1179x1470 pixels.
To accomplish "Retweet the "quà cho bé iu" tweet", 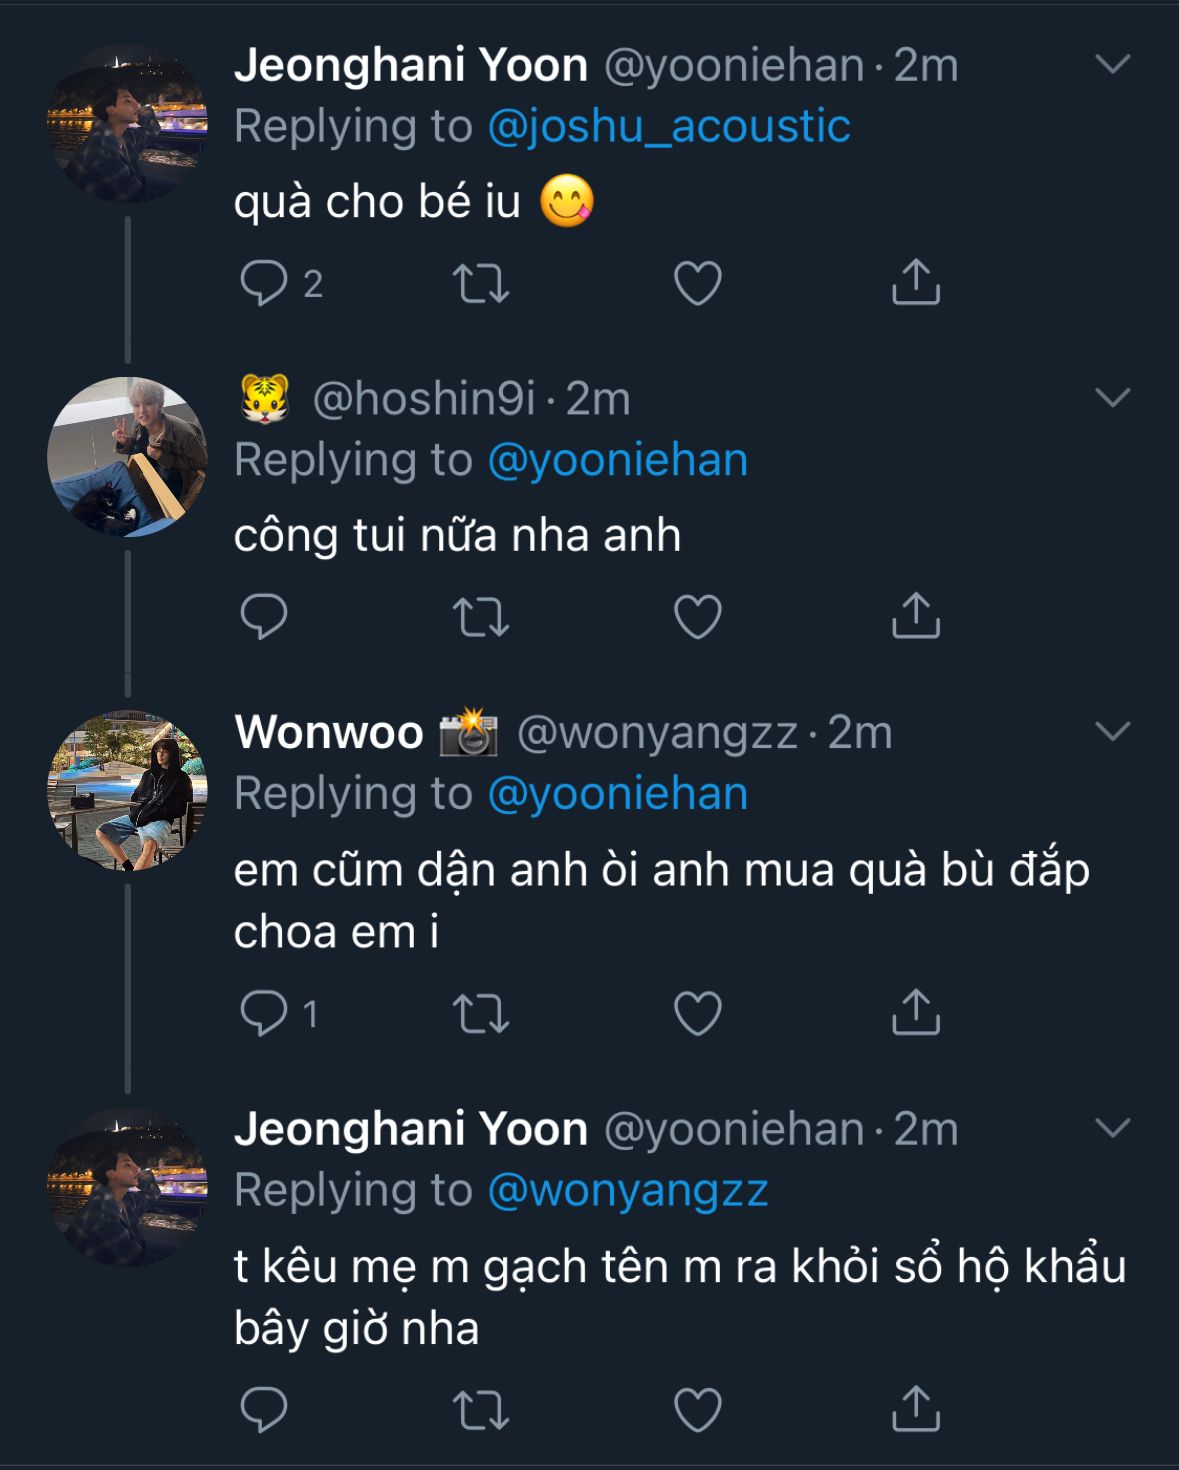I will coord(481,283).
